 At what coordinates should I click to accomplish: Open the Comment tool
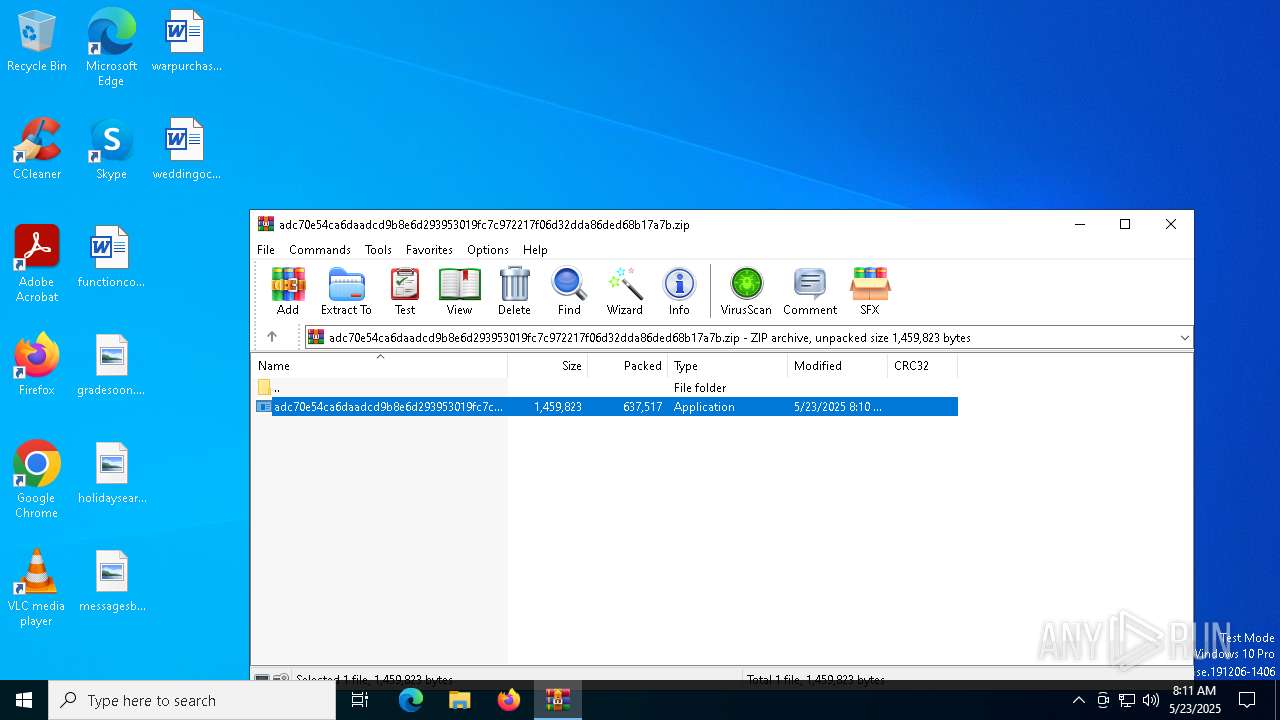[x=810, y=291]
